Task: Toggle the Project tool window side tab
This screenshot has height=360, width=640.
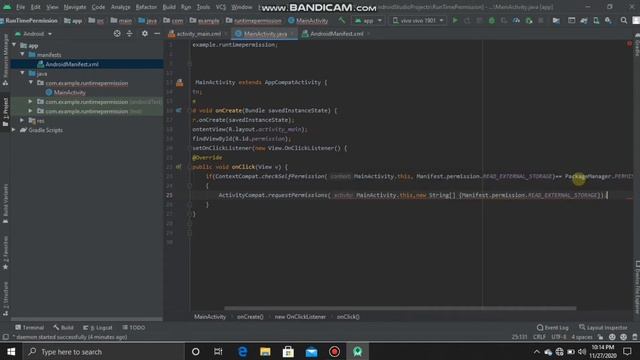Action: 5,112
